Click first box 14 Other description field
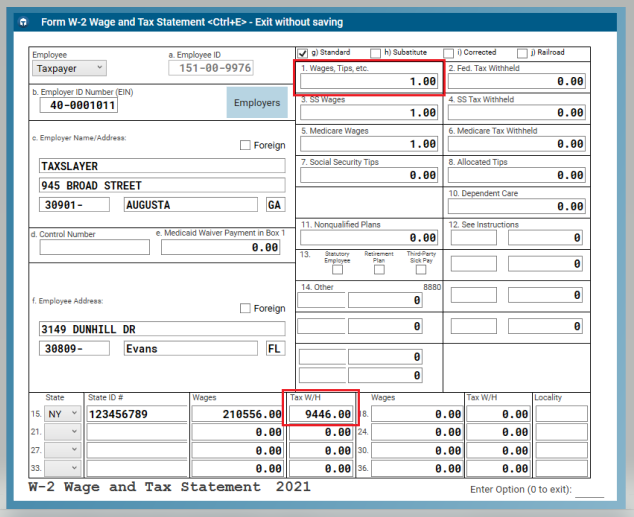 click(321, 300)
